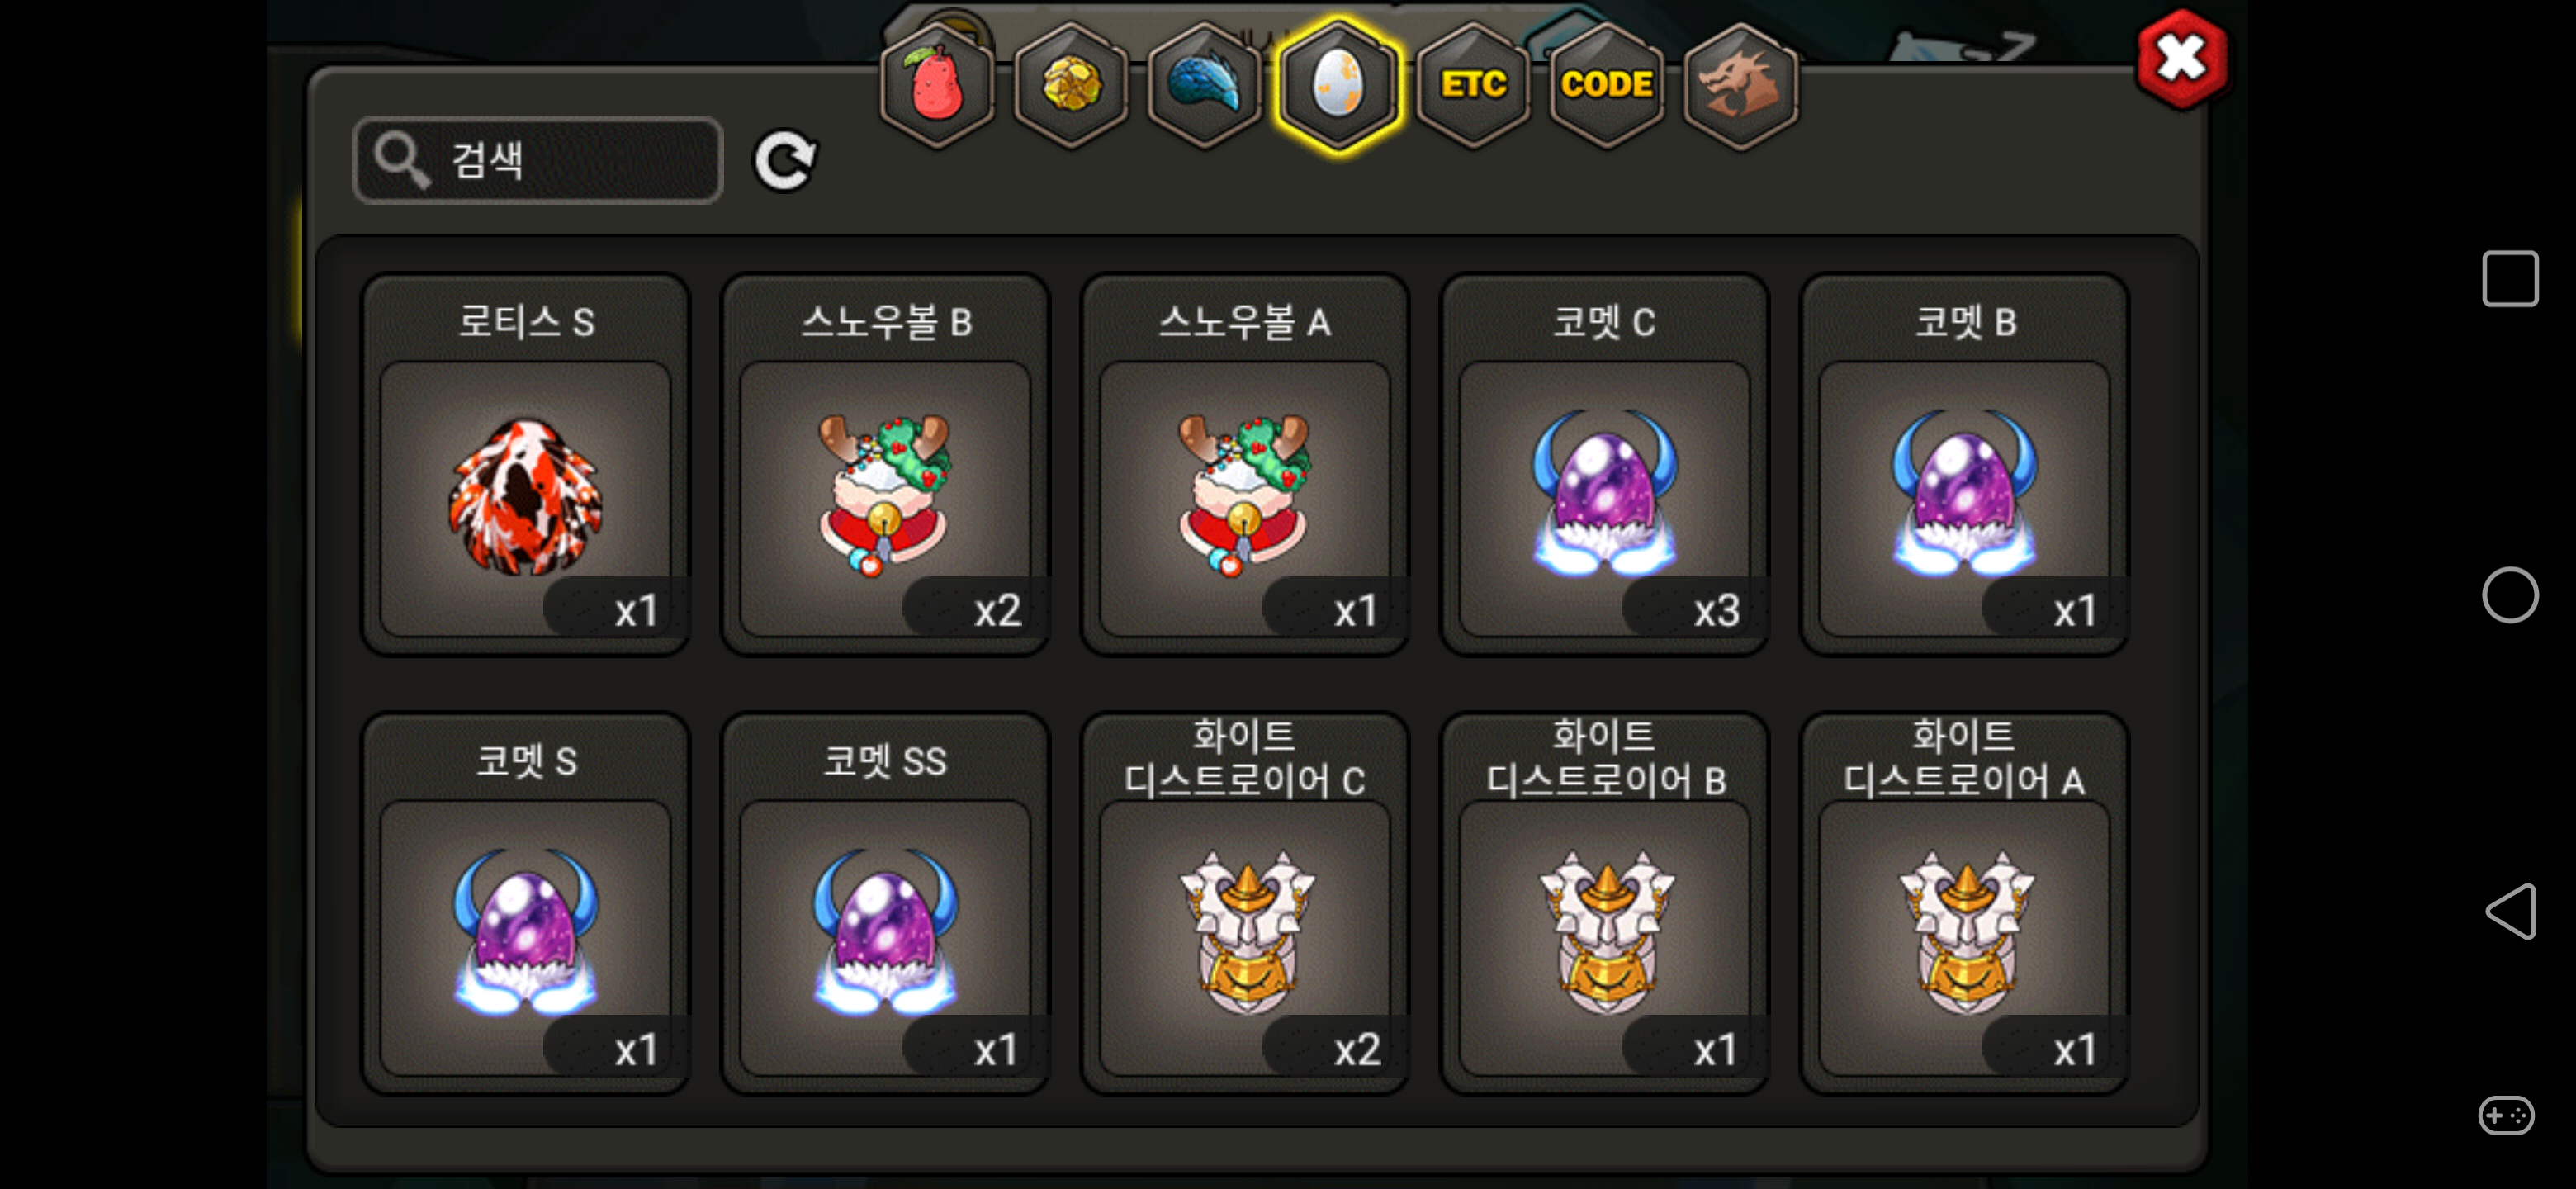The height and width of the screenshot is (1189, 2576).
Task: Tap the Android home circle button
Action: 2510,595
